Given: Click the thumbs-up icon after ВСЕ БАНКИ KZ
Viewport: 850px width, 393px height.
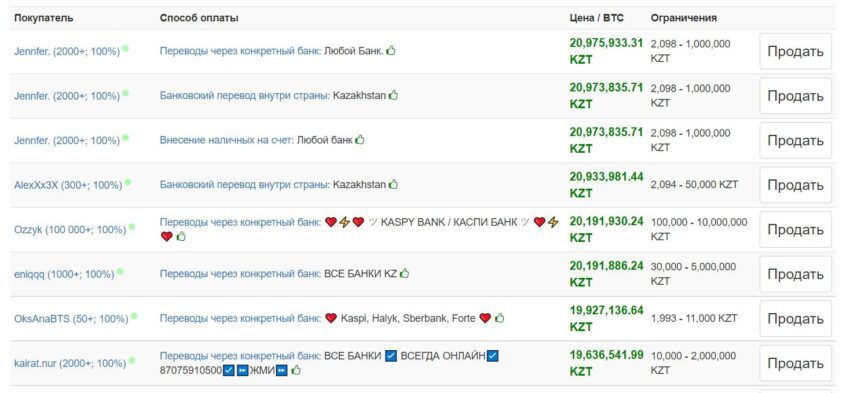Looking at the screenshot, I should click(404, 274).
